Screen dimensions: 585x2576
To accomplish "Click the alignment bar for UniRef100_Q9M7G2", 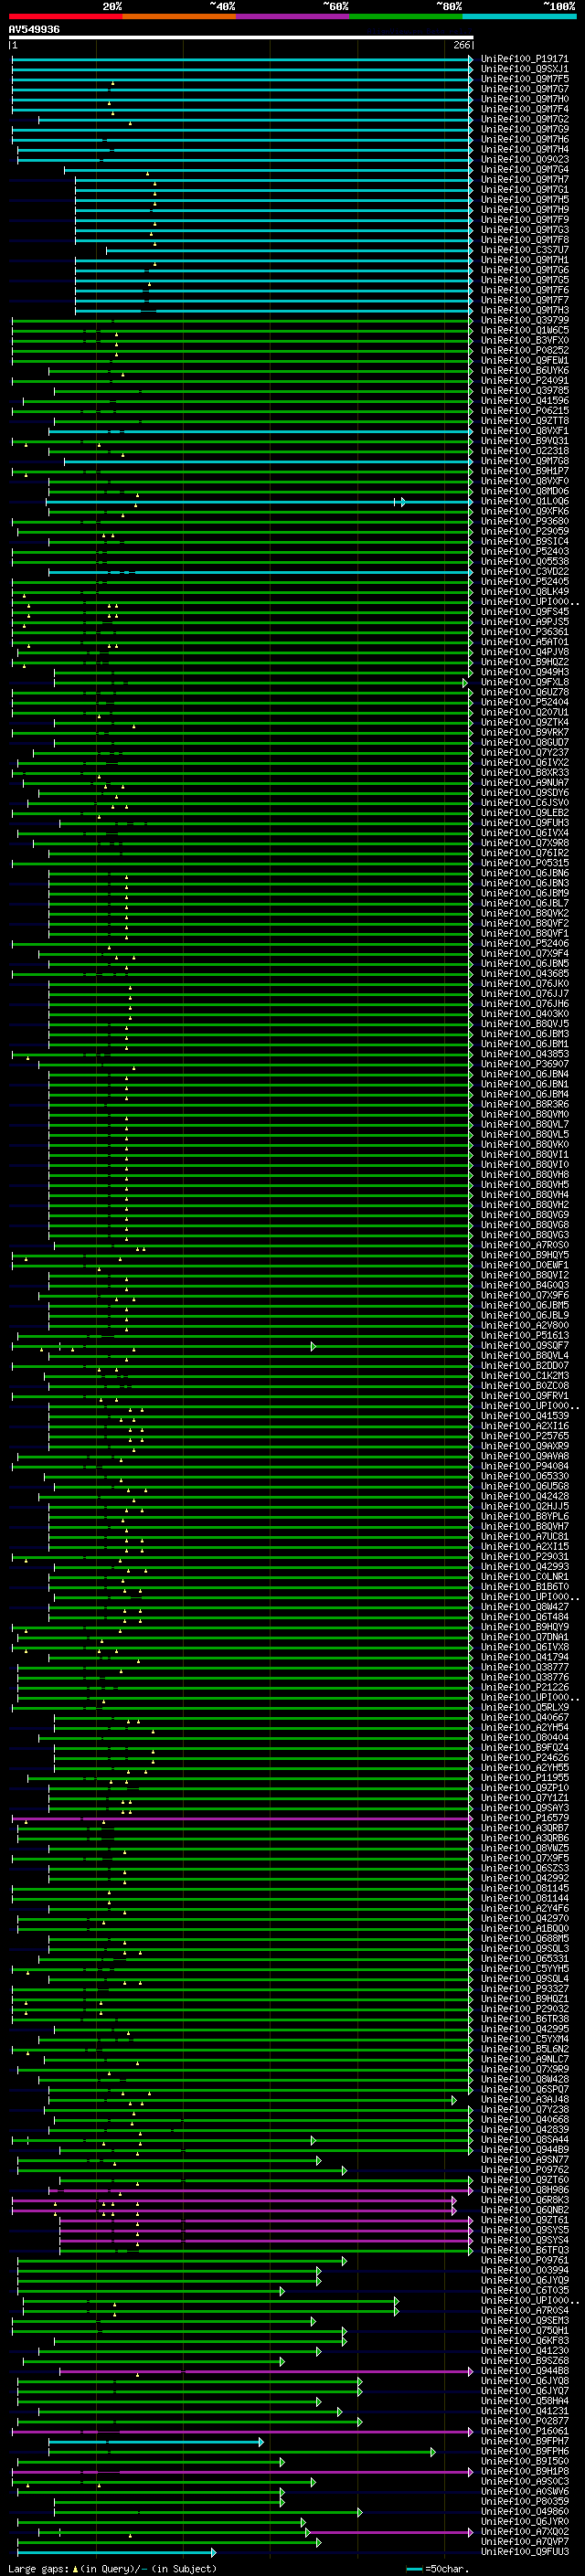I will [255, 119].
